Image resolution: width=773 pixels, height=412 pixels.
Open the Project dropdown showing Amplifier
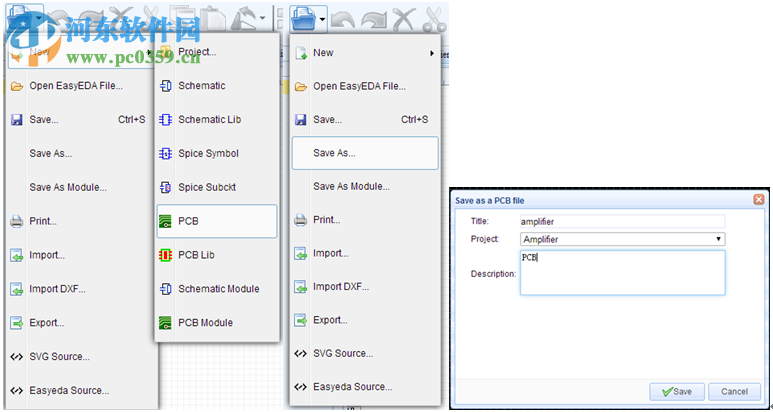click(x=623, y=240)
